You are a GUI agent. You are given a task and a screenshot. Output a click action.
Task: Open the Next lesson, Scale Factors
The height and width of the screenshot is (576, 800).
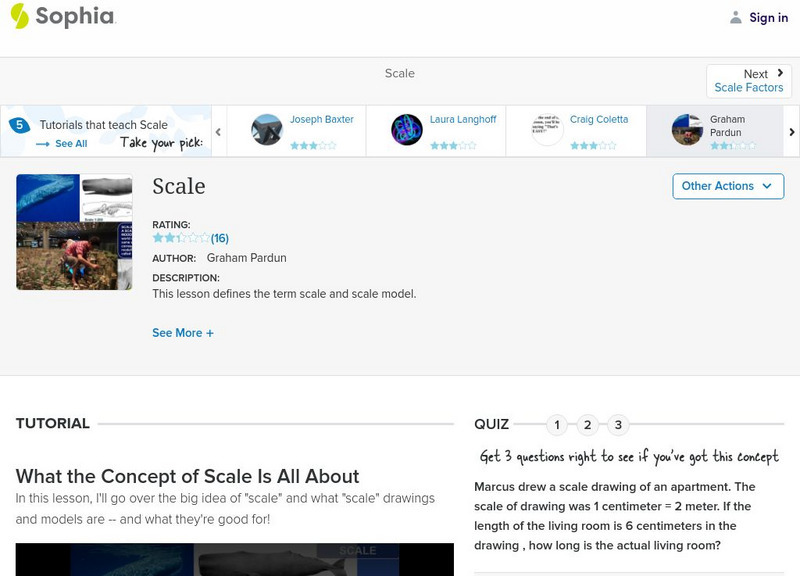pyautogui.click(x=748, y=80)
